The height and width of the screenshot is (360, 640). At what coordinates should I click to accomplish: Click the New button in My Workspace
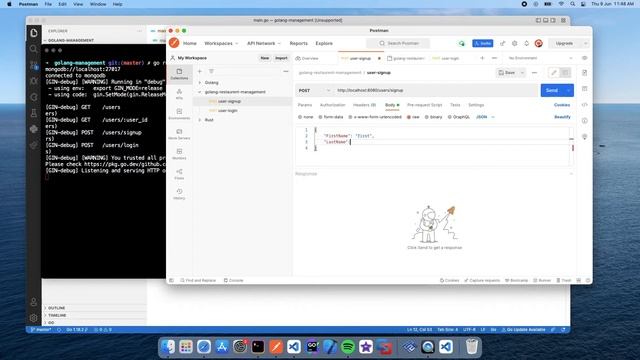coord(265,58)
